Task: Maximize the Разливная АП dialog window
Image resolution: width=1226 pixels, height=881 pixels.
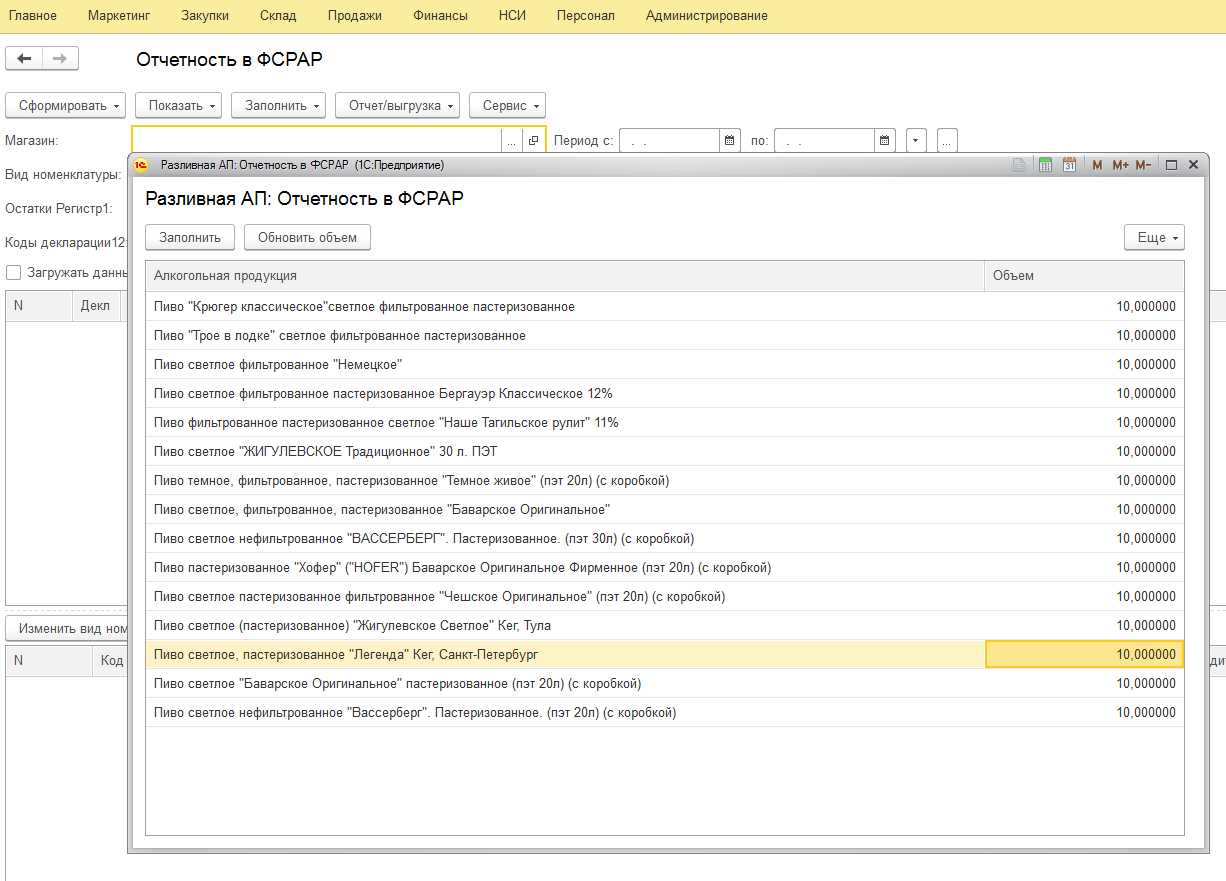Action: click(x=1172, y=165)
